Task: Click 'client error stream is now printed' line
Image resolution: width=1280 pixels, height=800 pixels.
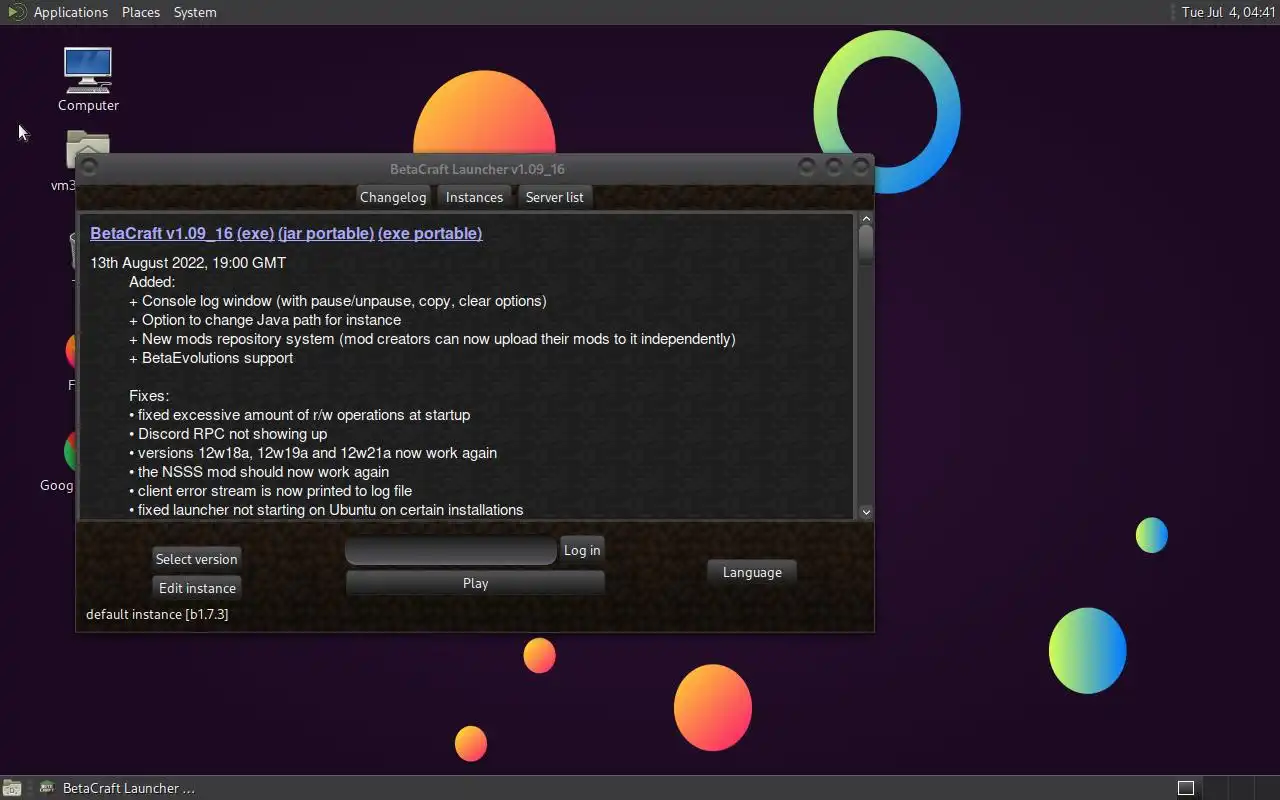Action: [x=270, y=491]
